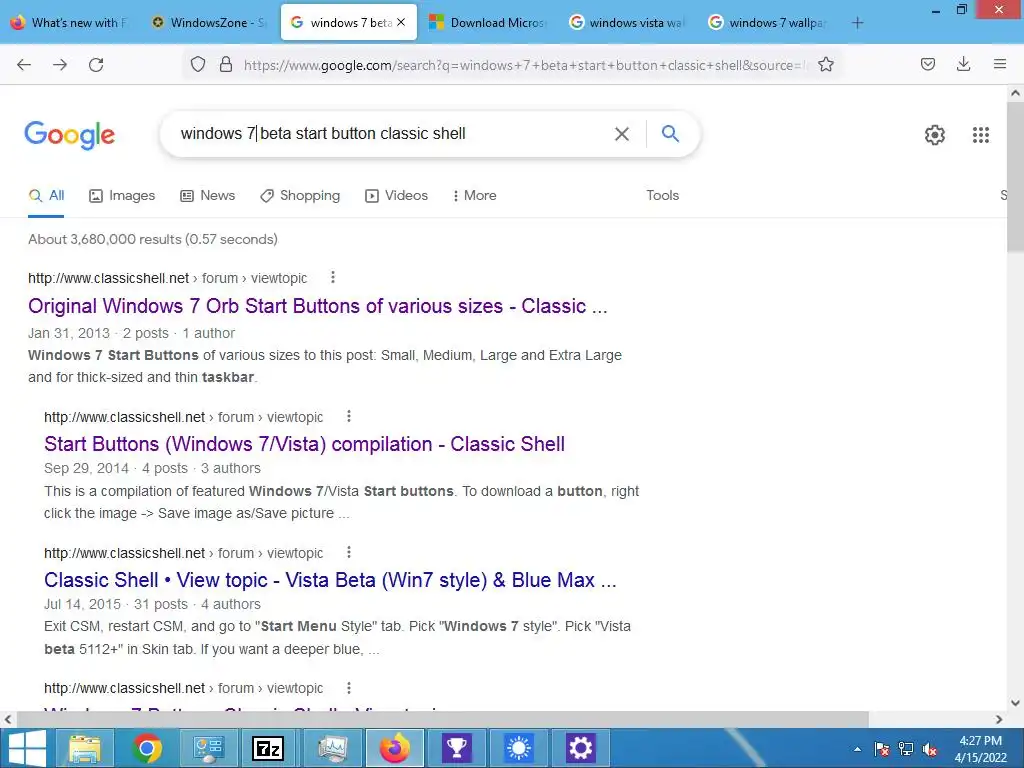The width and height of the screenshot is (1024, 768).
Task: Click muted volume tray icon
Action: (930, 749)
